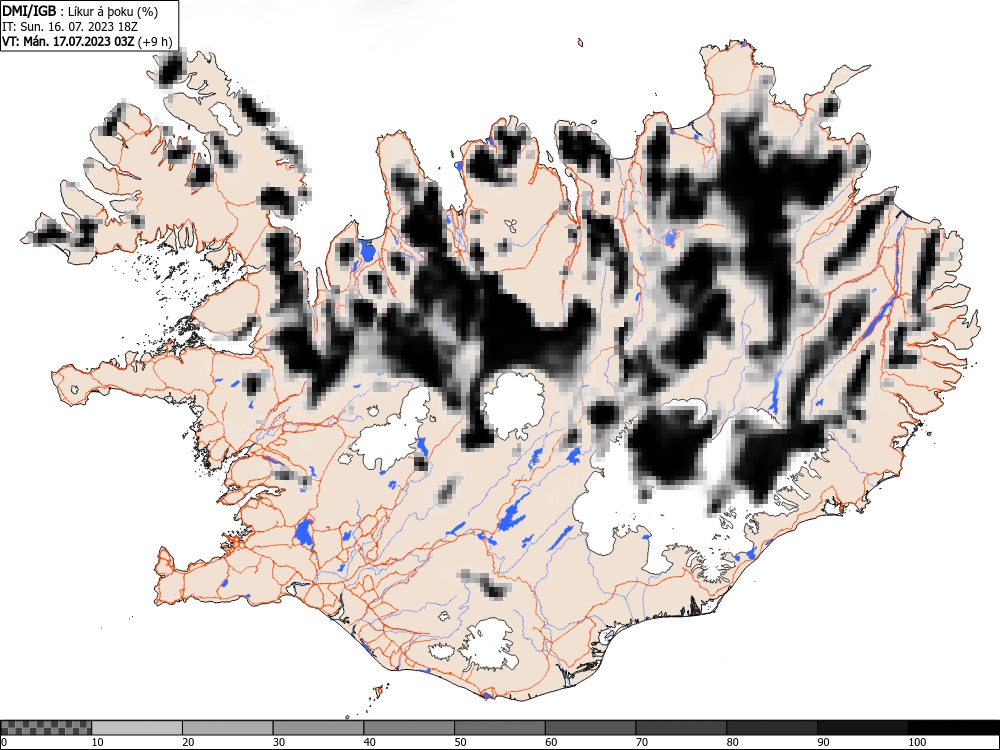1000x750 pixels.
Task: Click the '30' legend scale label
Action: click(279, 742)
